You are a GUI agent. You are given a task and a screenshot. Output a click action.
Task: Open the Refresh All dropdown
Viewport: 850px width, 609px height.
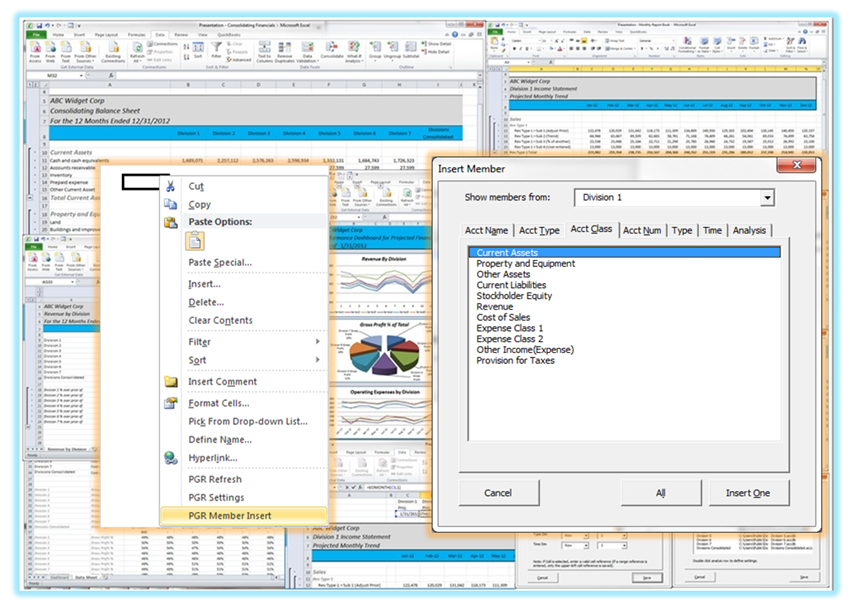(x=137, y=52)
